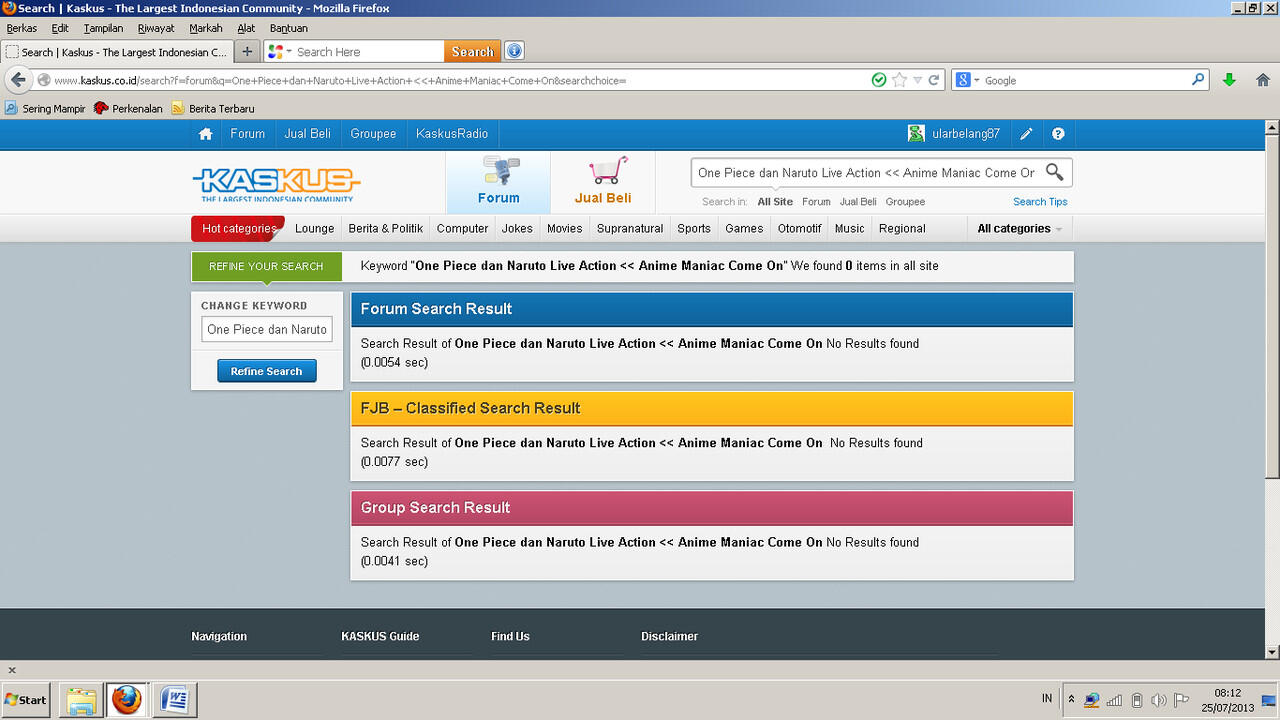
Task: Click the network tray icon
Action: pos(1091,700)
